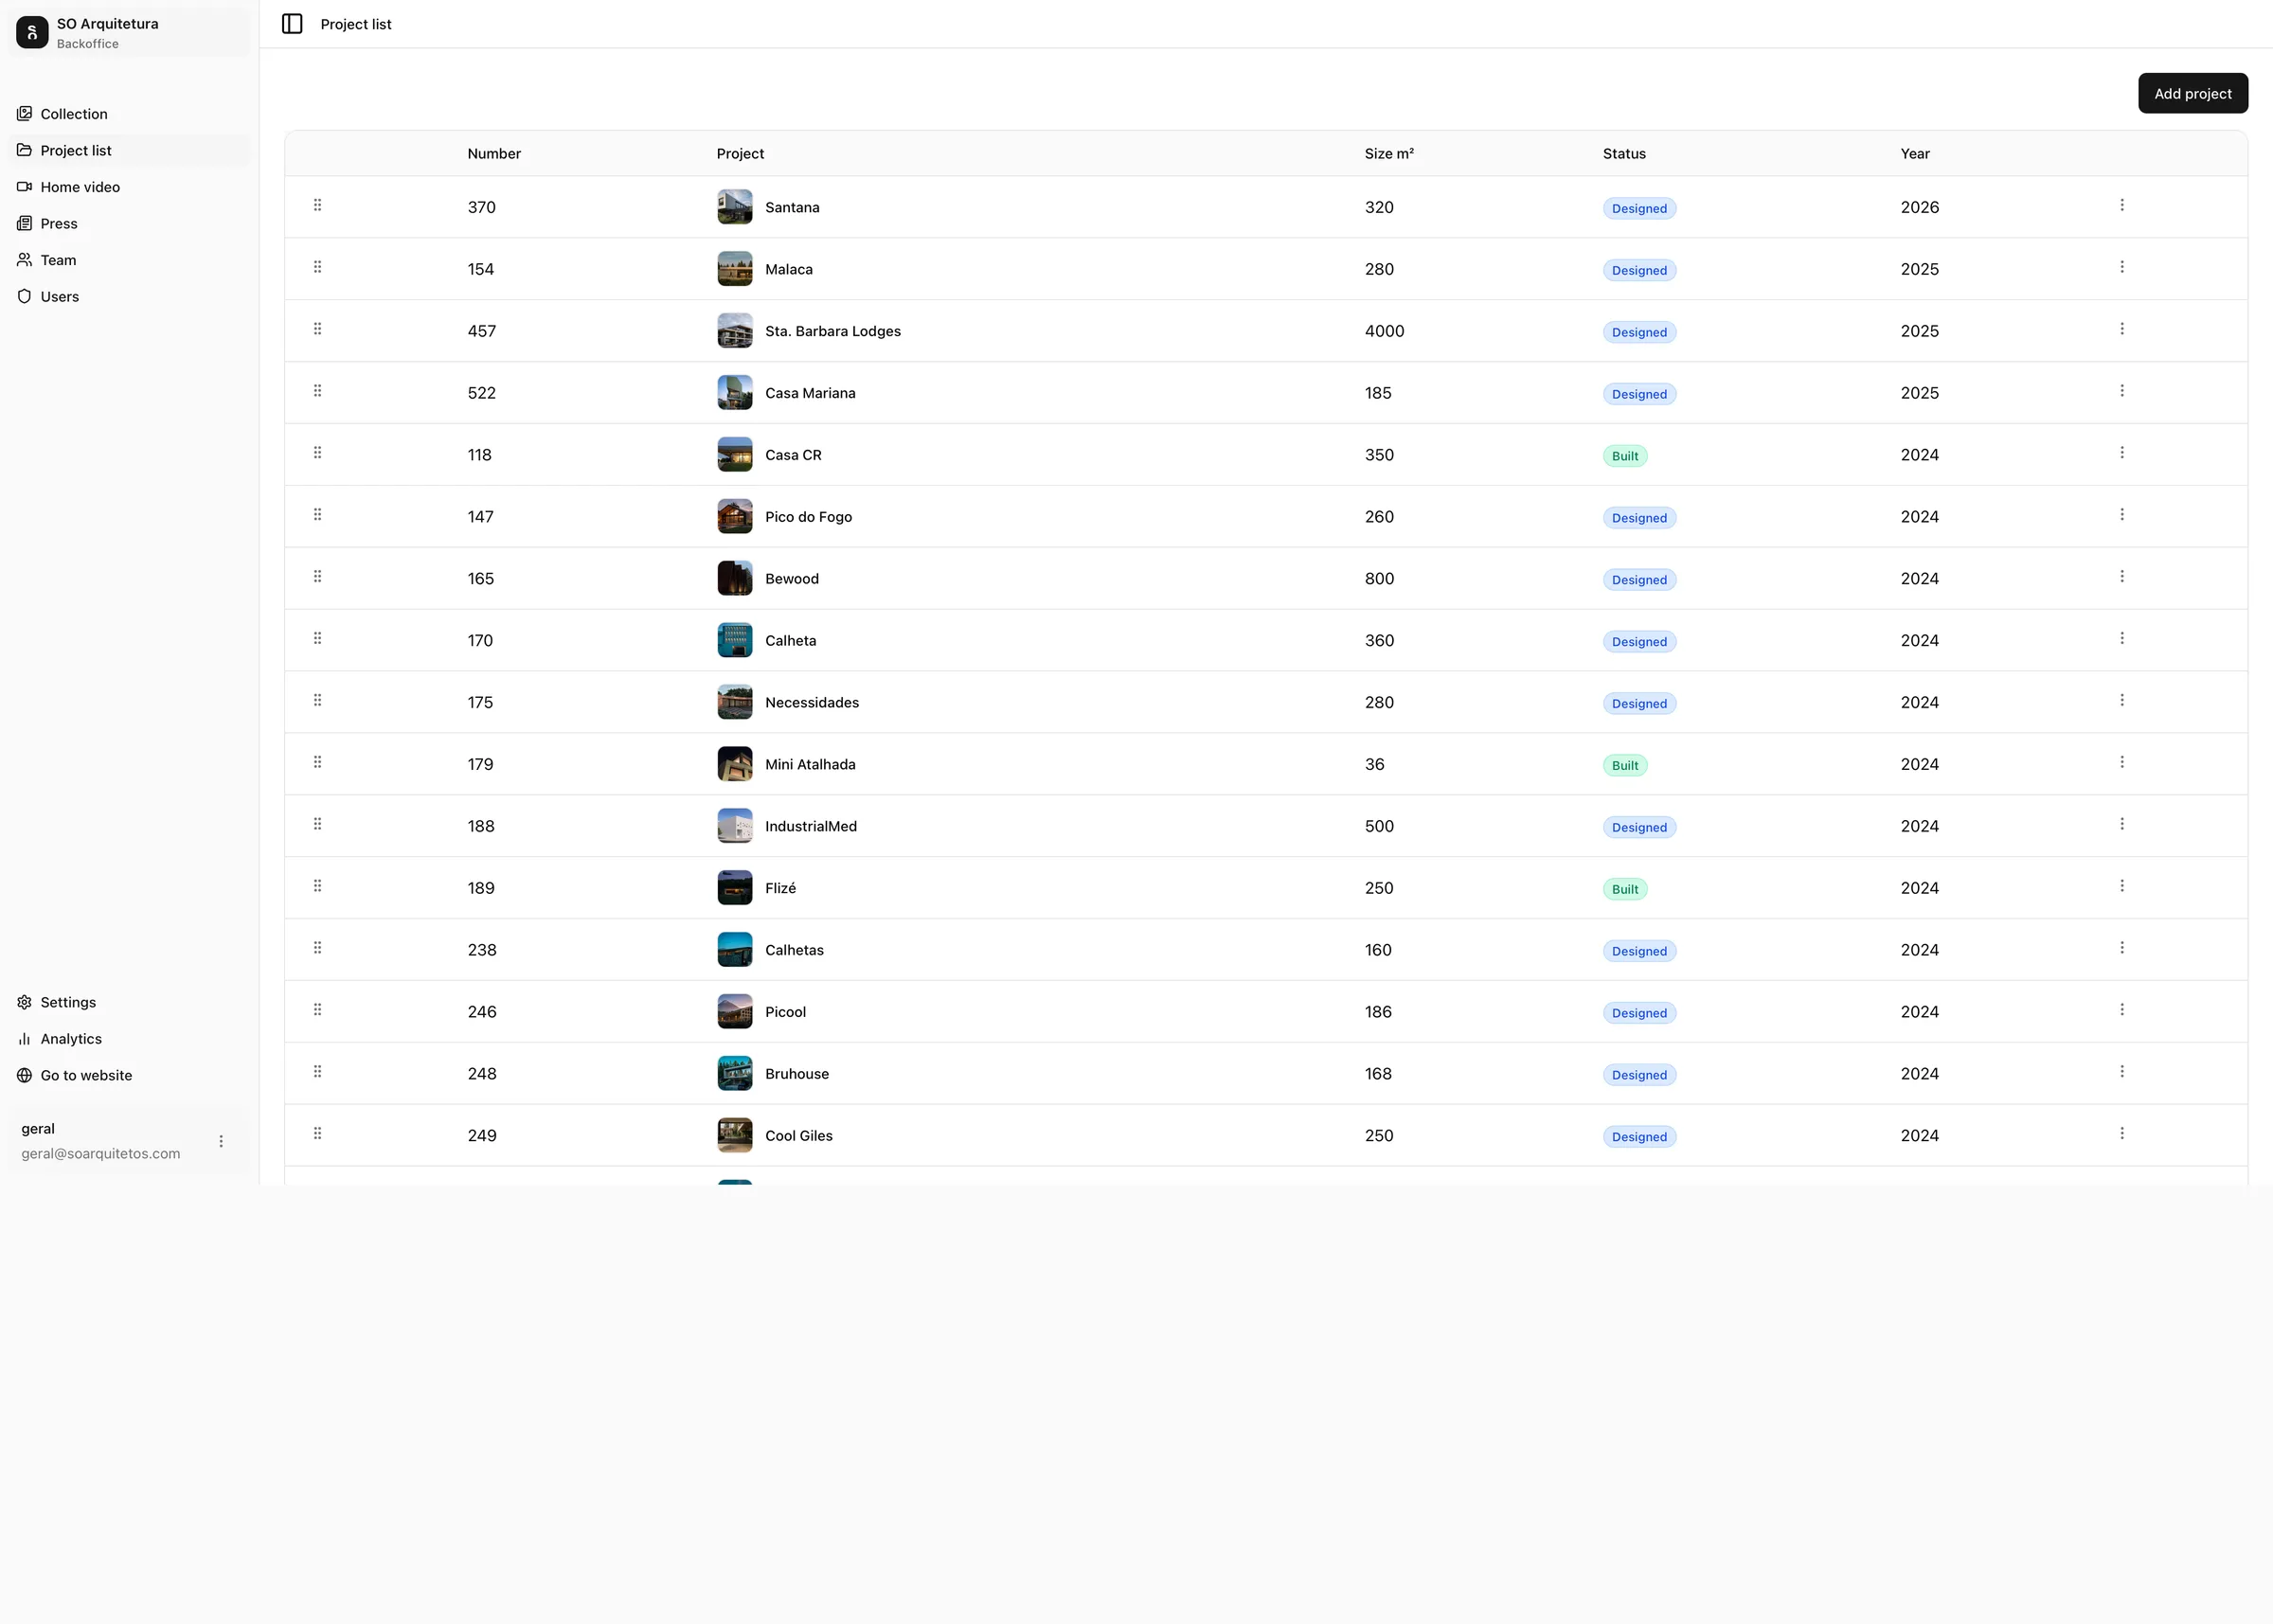The width and height of the screenshot is (2273, 1624).
Task: Open row actions menu for Malaca
Action: coord(2121,267)
